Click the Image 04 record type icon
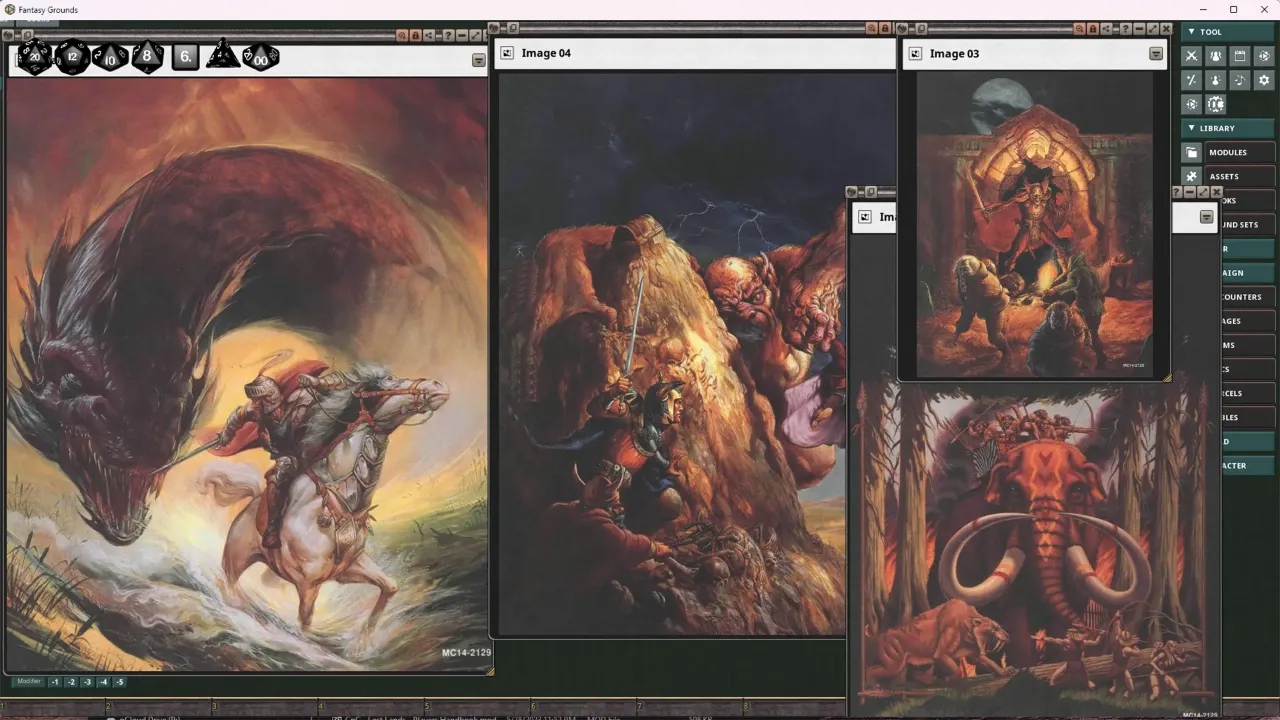 [507, 53]
